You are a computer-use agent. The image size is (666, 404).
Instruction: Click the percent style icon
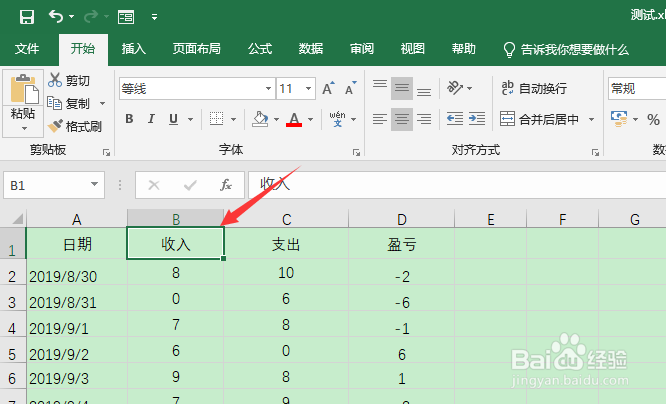coord(653,119)
